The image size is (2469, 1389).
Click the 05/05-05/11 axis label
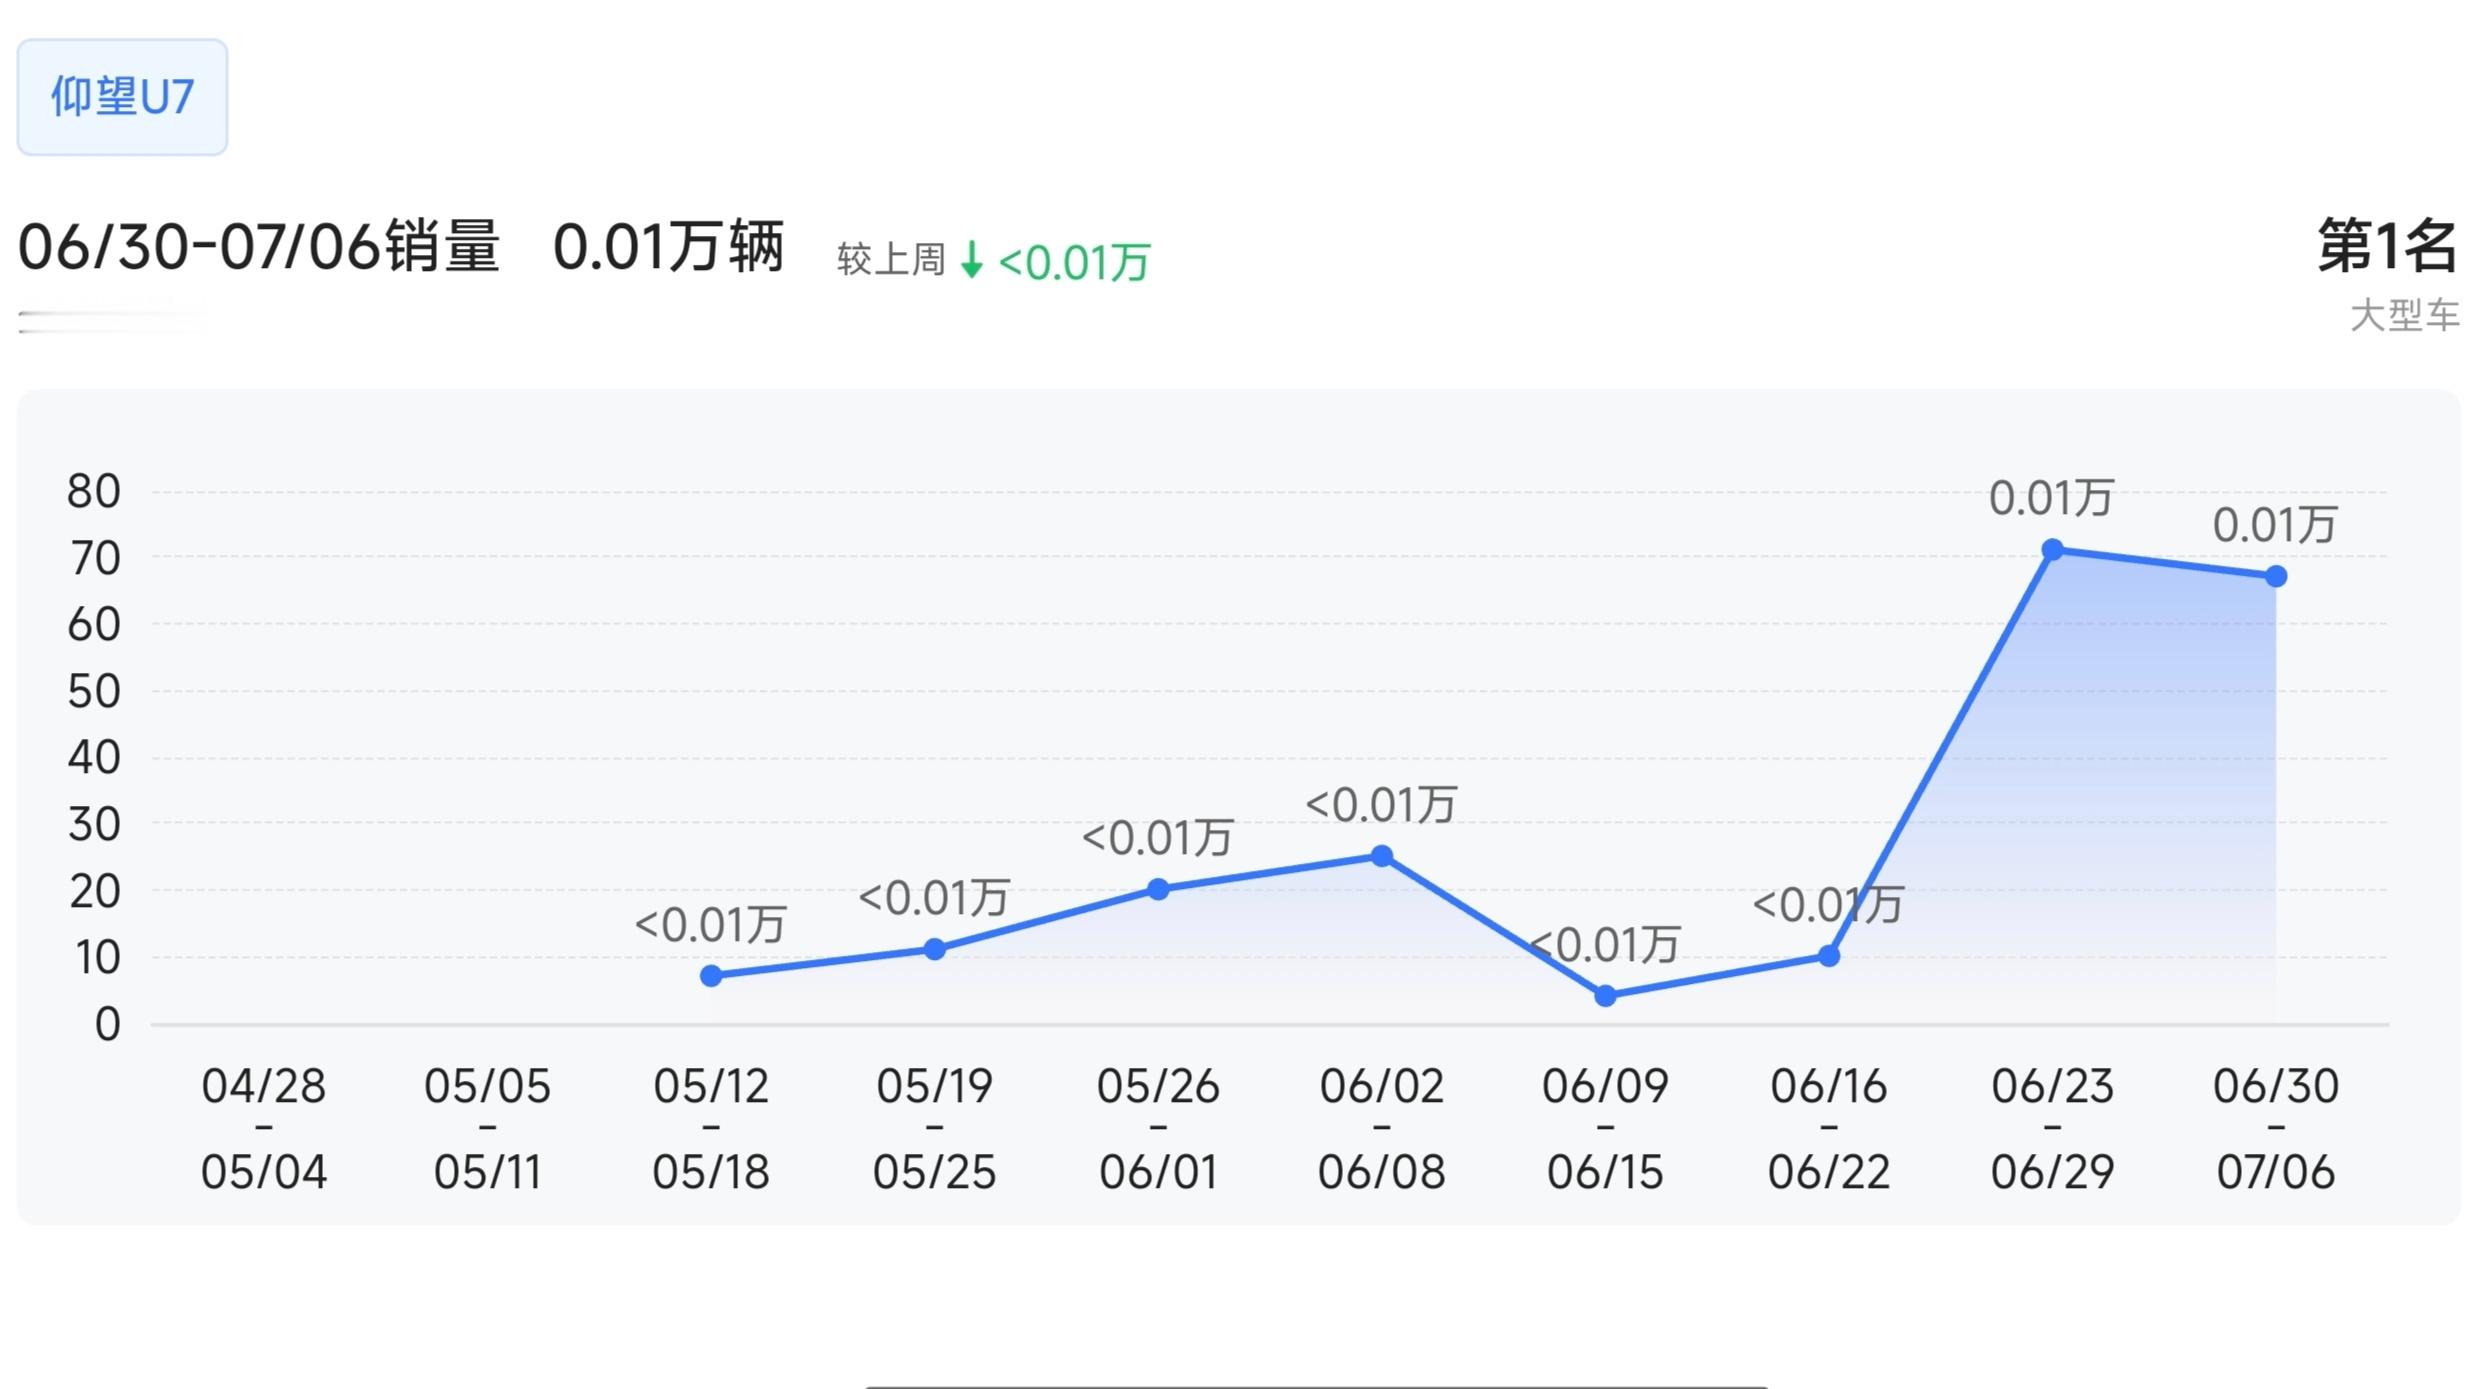[x=488, y=1128]
